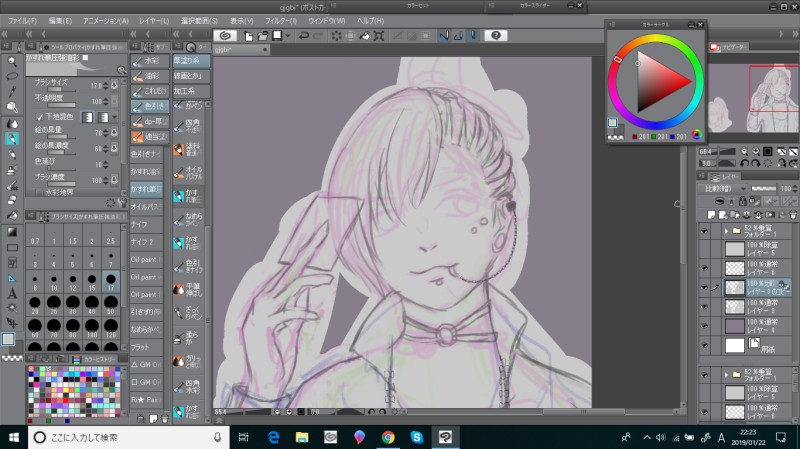The height and width of the screenshot is (449, 800).
Task: Toggle visibility of レイヤー 3 のコピー layer
Action: pos(705,287)
